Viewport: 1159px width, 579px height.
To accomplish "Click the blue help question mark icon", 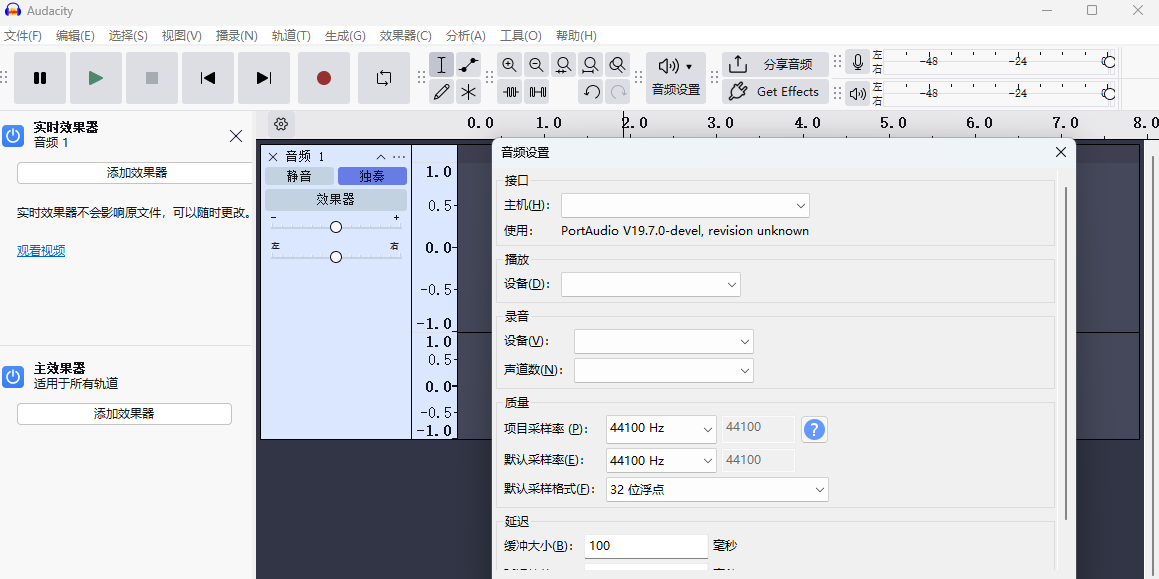I will [814, 429].
